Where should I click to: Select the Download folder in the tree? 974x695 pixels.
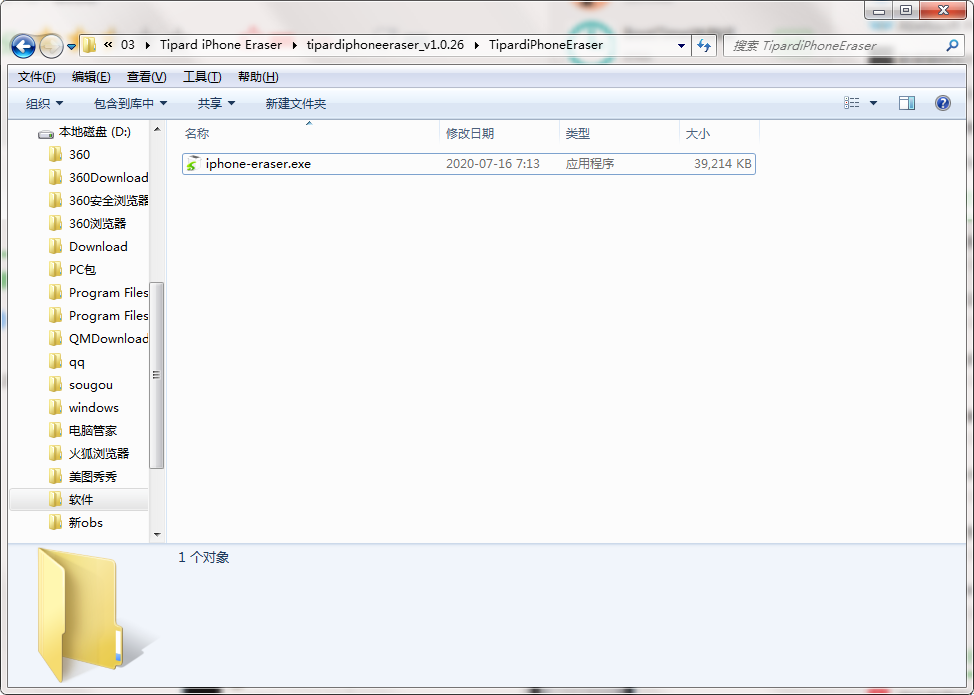(98, 247)
